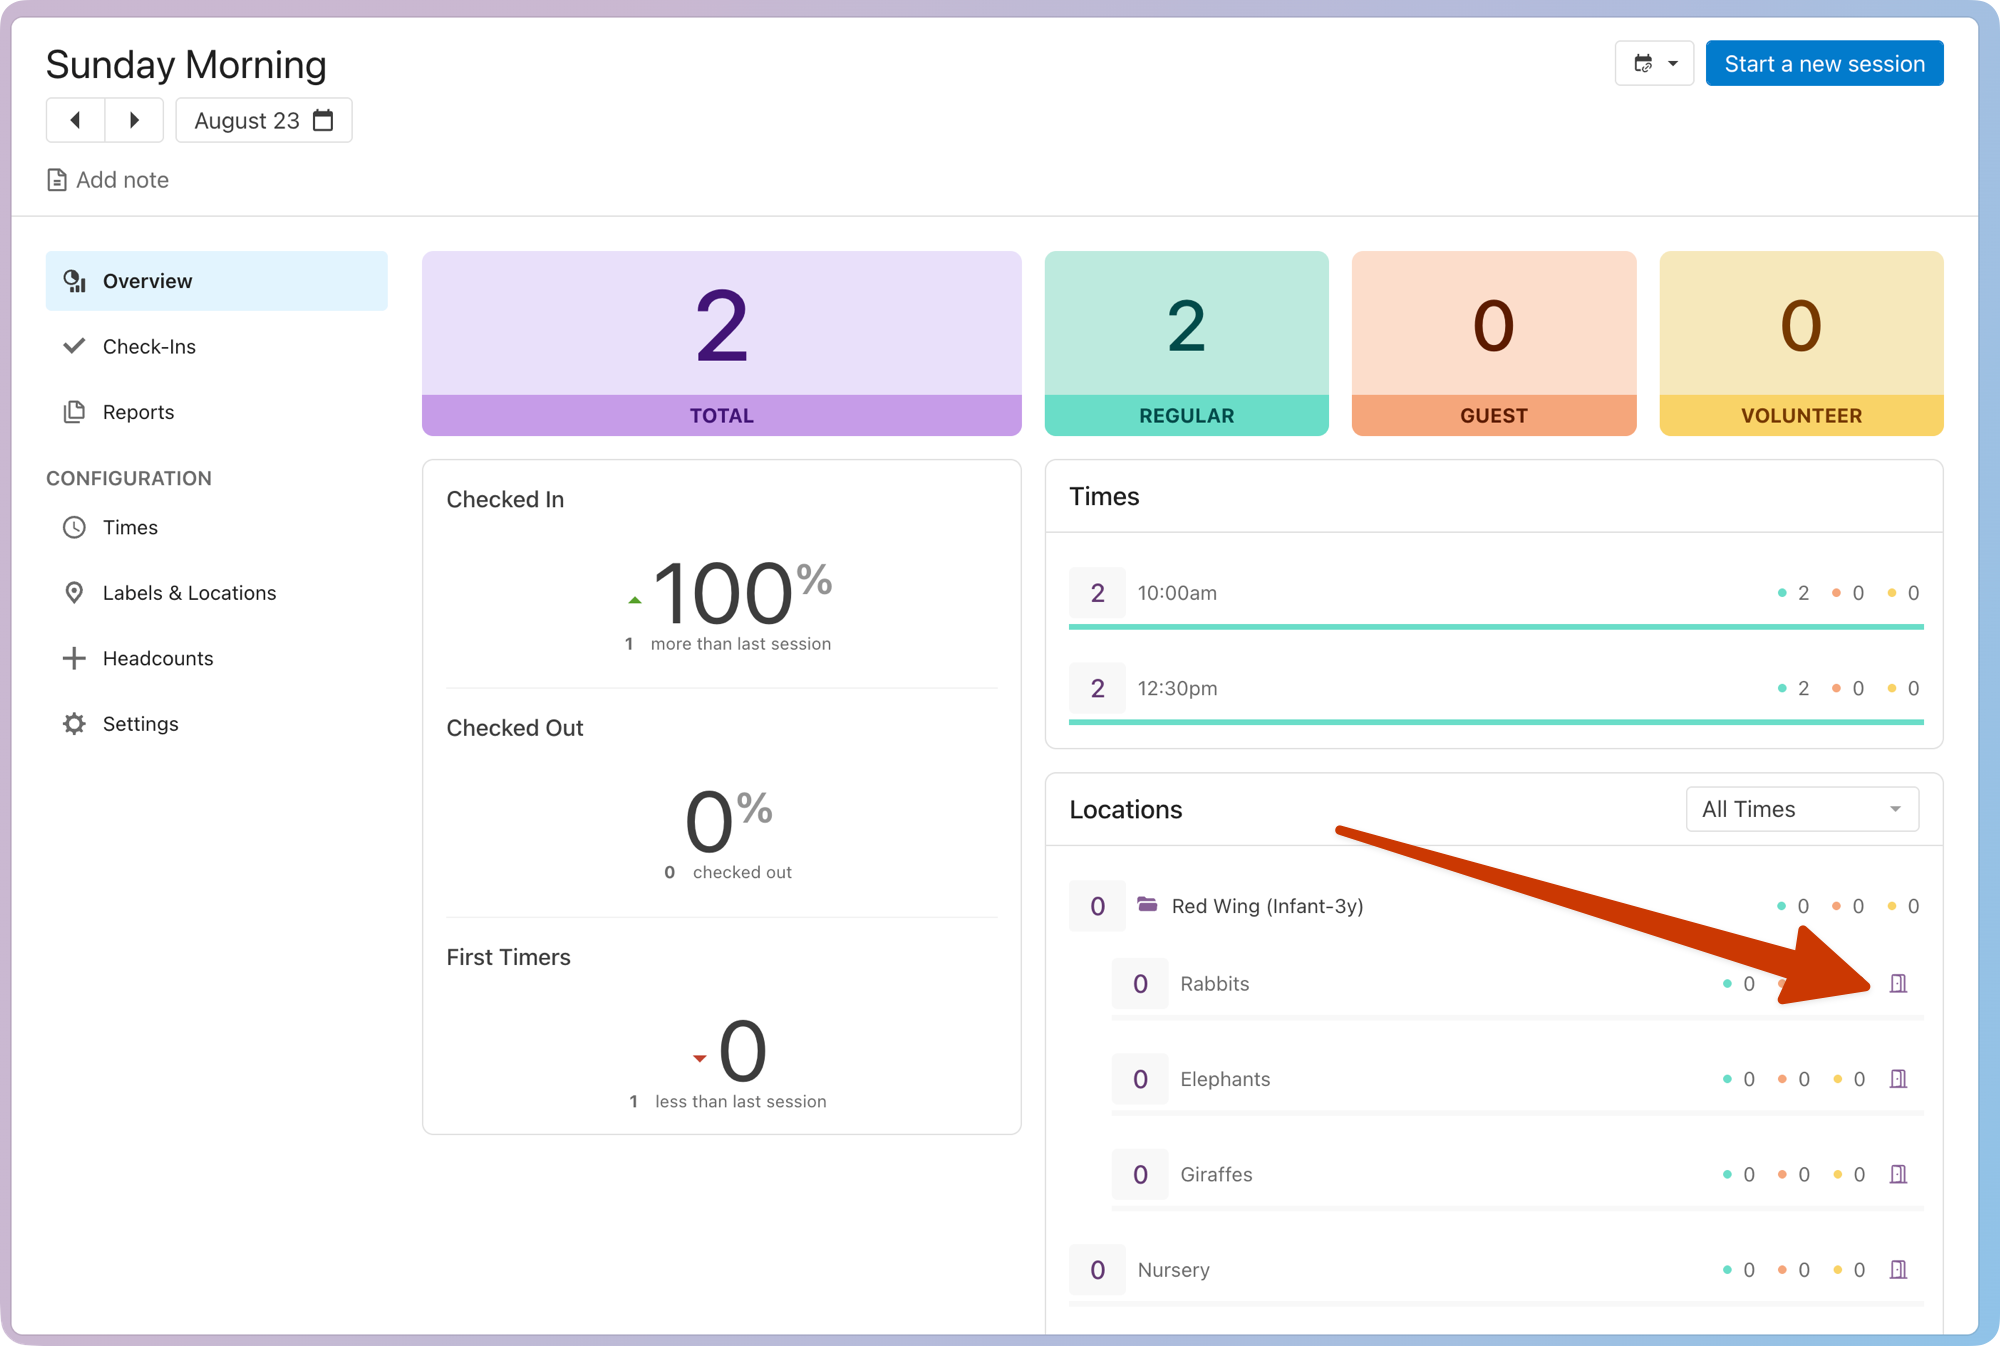Image resolution: width=2000 pixels, height=1346 pixels.
Task: Go to the previous session date
Action: [x=75, y=120]
